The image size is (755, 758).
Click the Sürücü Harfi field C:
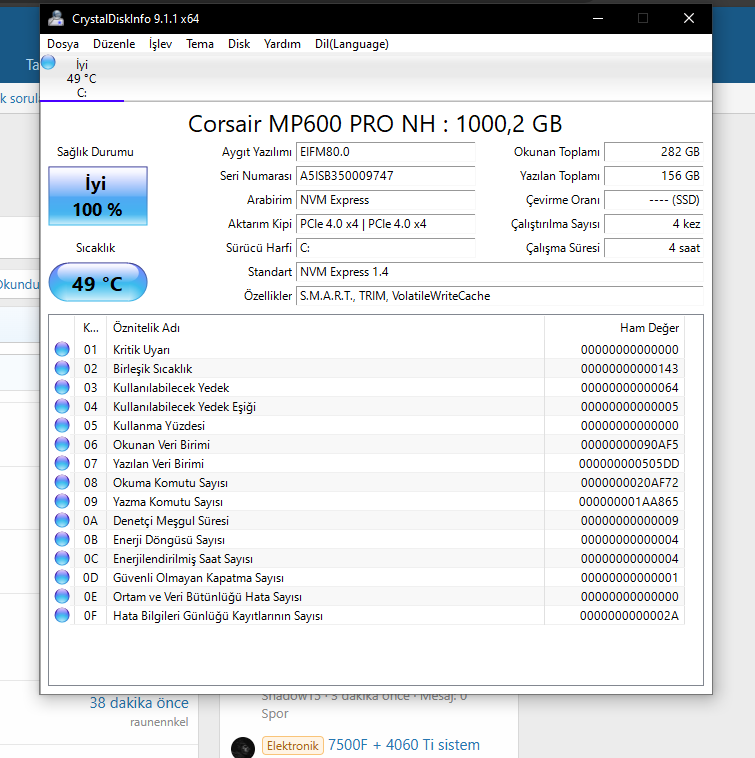385,248
